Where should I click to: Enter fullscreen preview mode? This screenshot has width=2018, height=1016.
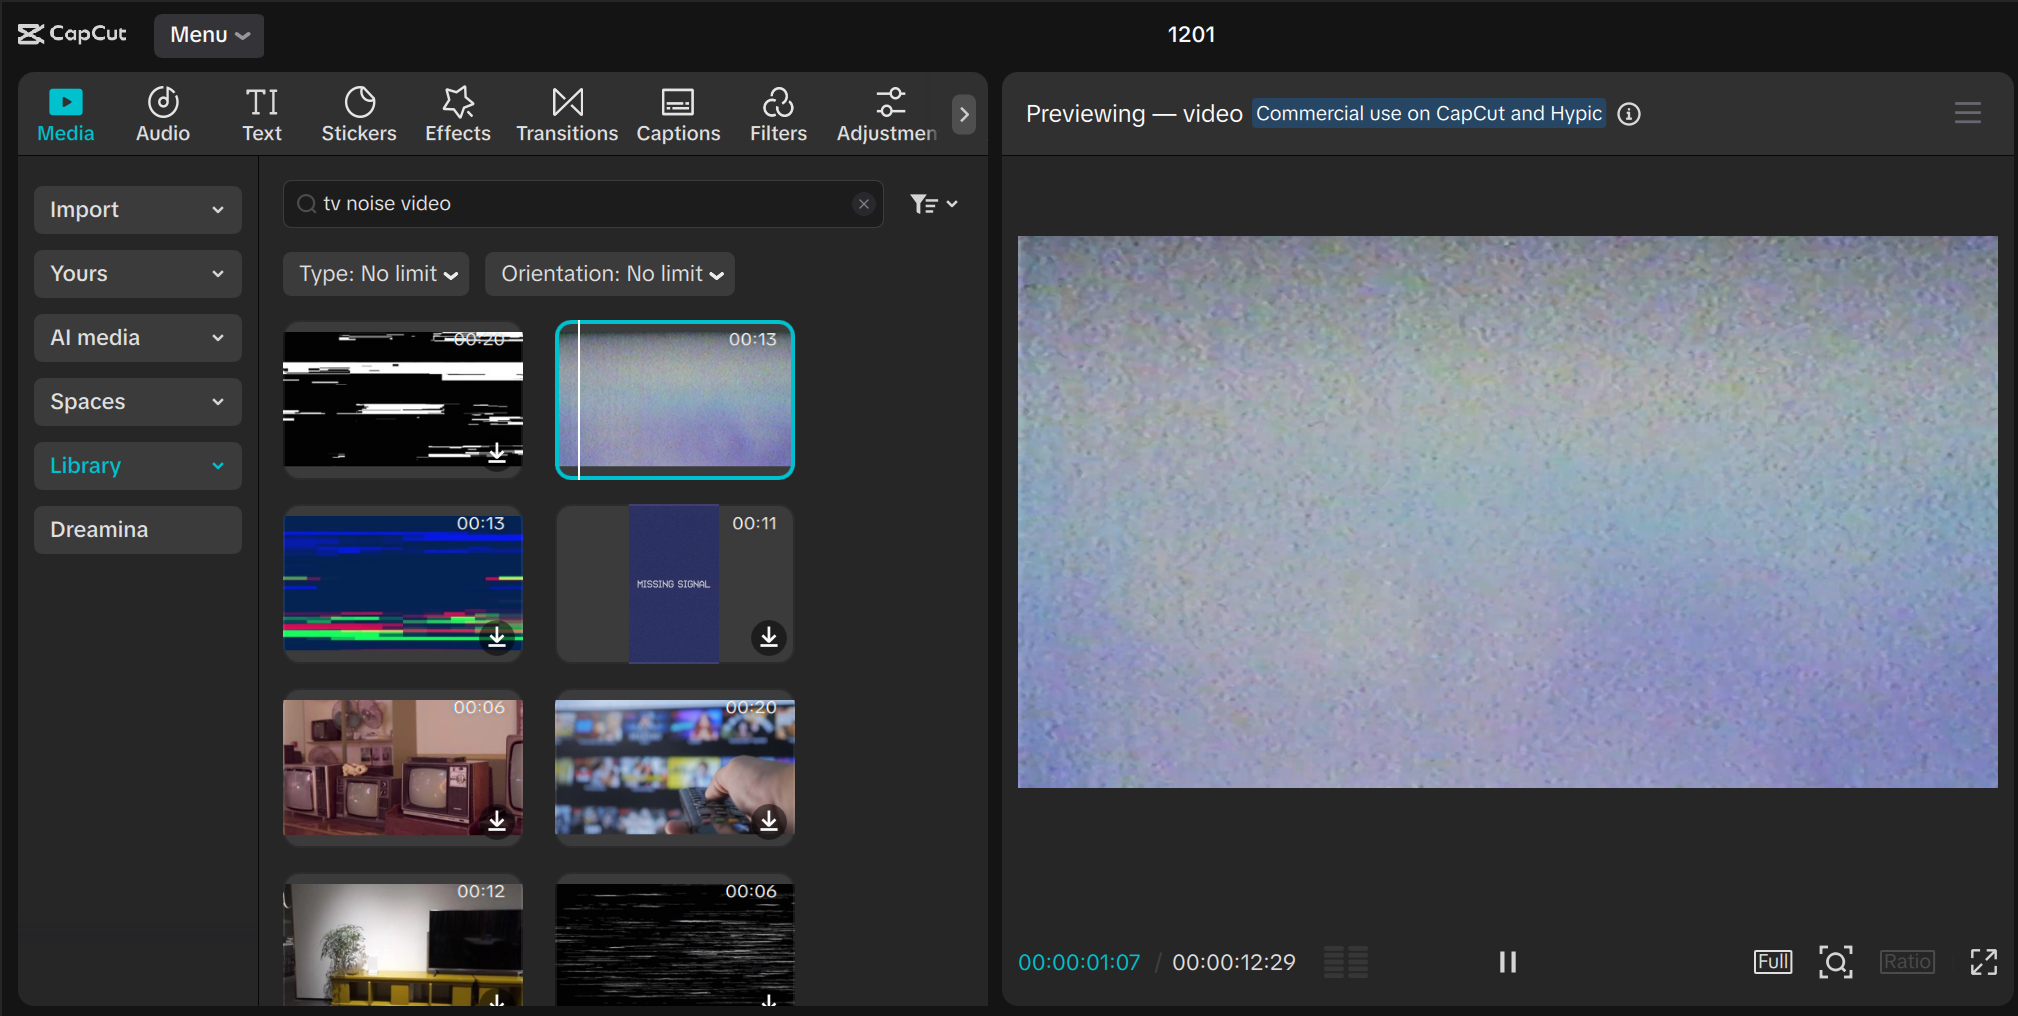[x=1984, y=962]
